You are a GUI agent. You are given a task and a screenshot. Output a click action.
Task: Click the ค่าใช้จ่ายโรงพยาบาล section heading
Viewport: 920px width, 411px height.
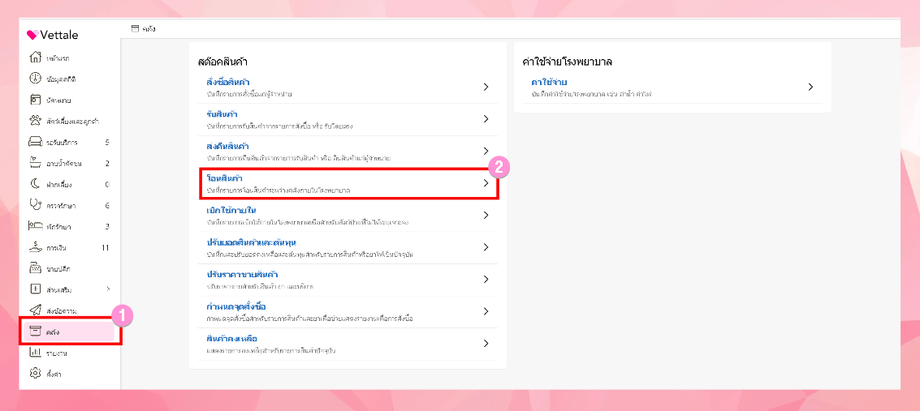pos(567,61)
